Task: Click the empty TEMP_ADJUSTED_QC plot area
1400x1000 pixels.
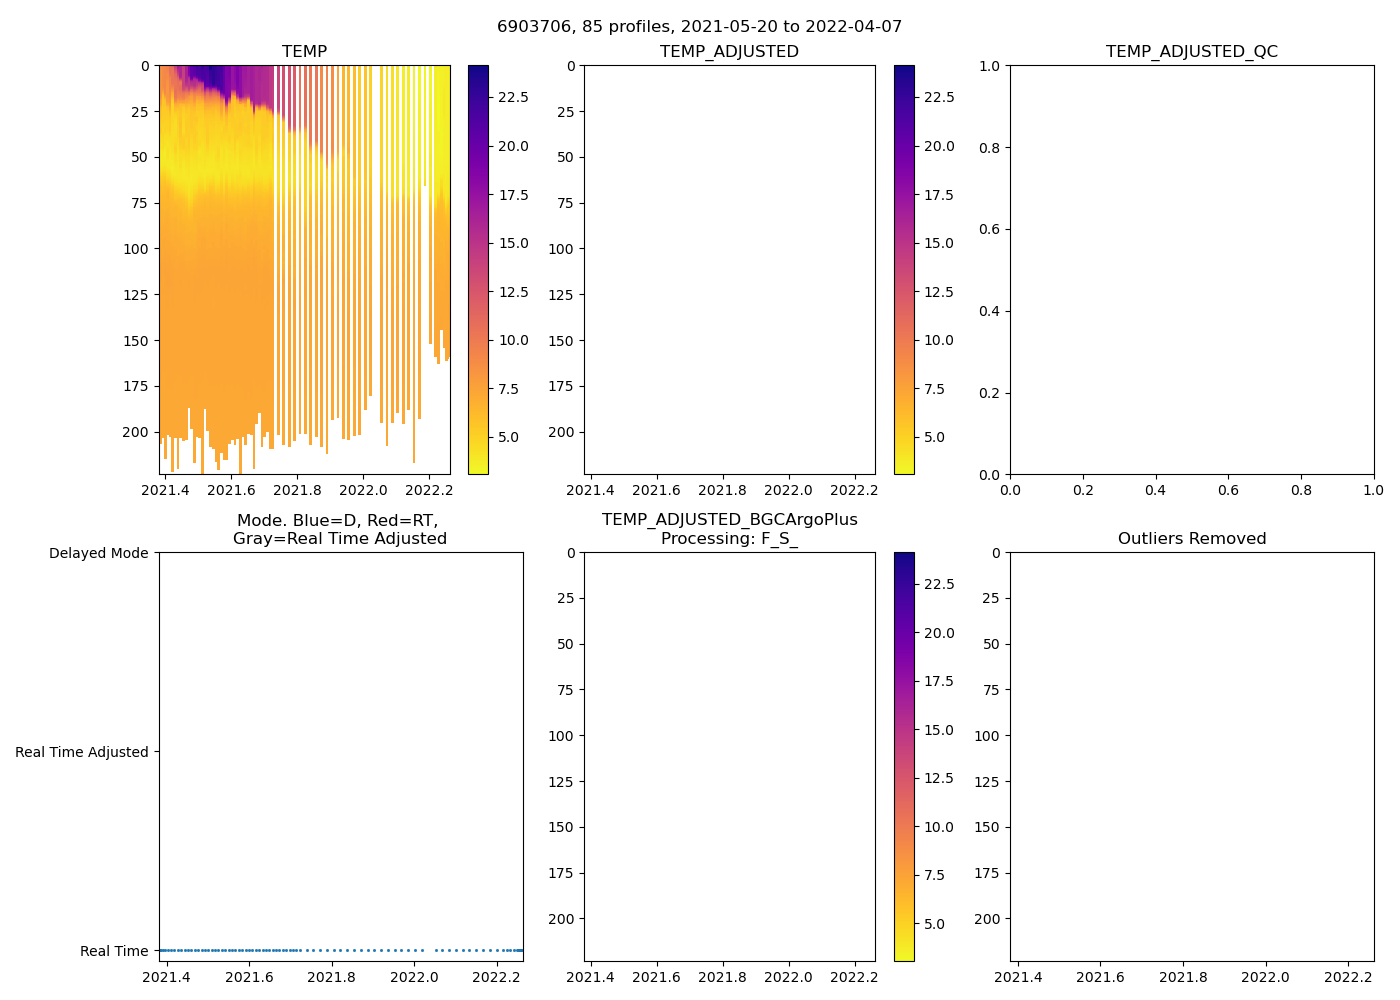Action: pyautogui.click(x=1191, y=270)
